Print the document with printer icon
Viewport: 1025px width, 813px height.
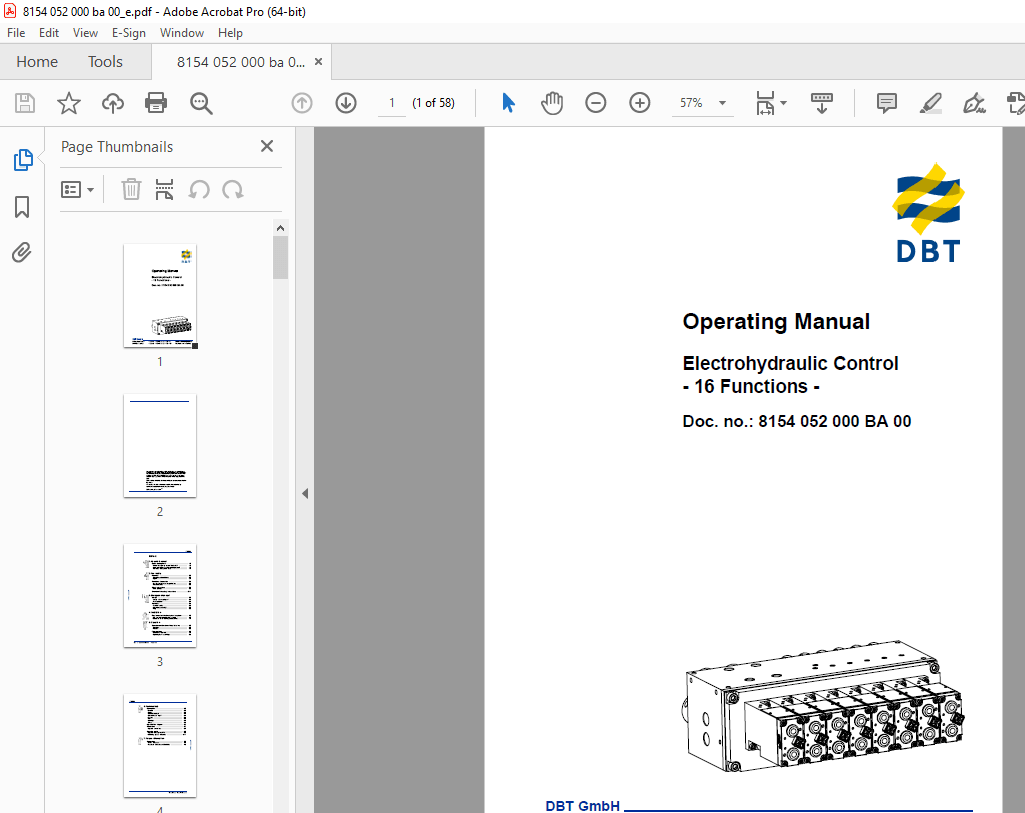click(156, 103)
